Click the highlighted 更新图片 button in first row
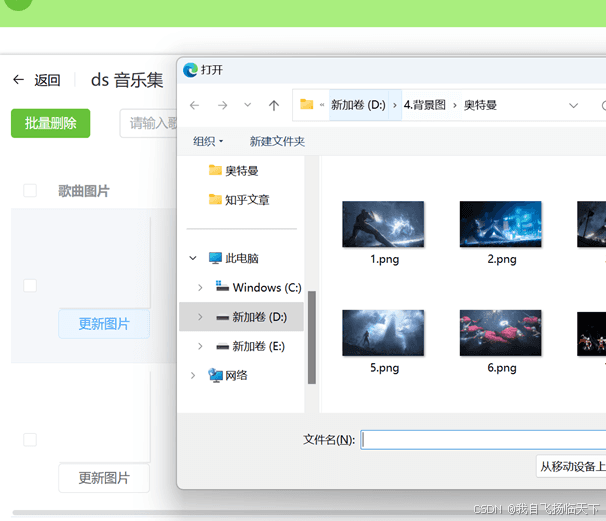 point(104,324)
